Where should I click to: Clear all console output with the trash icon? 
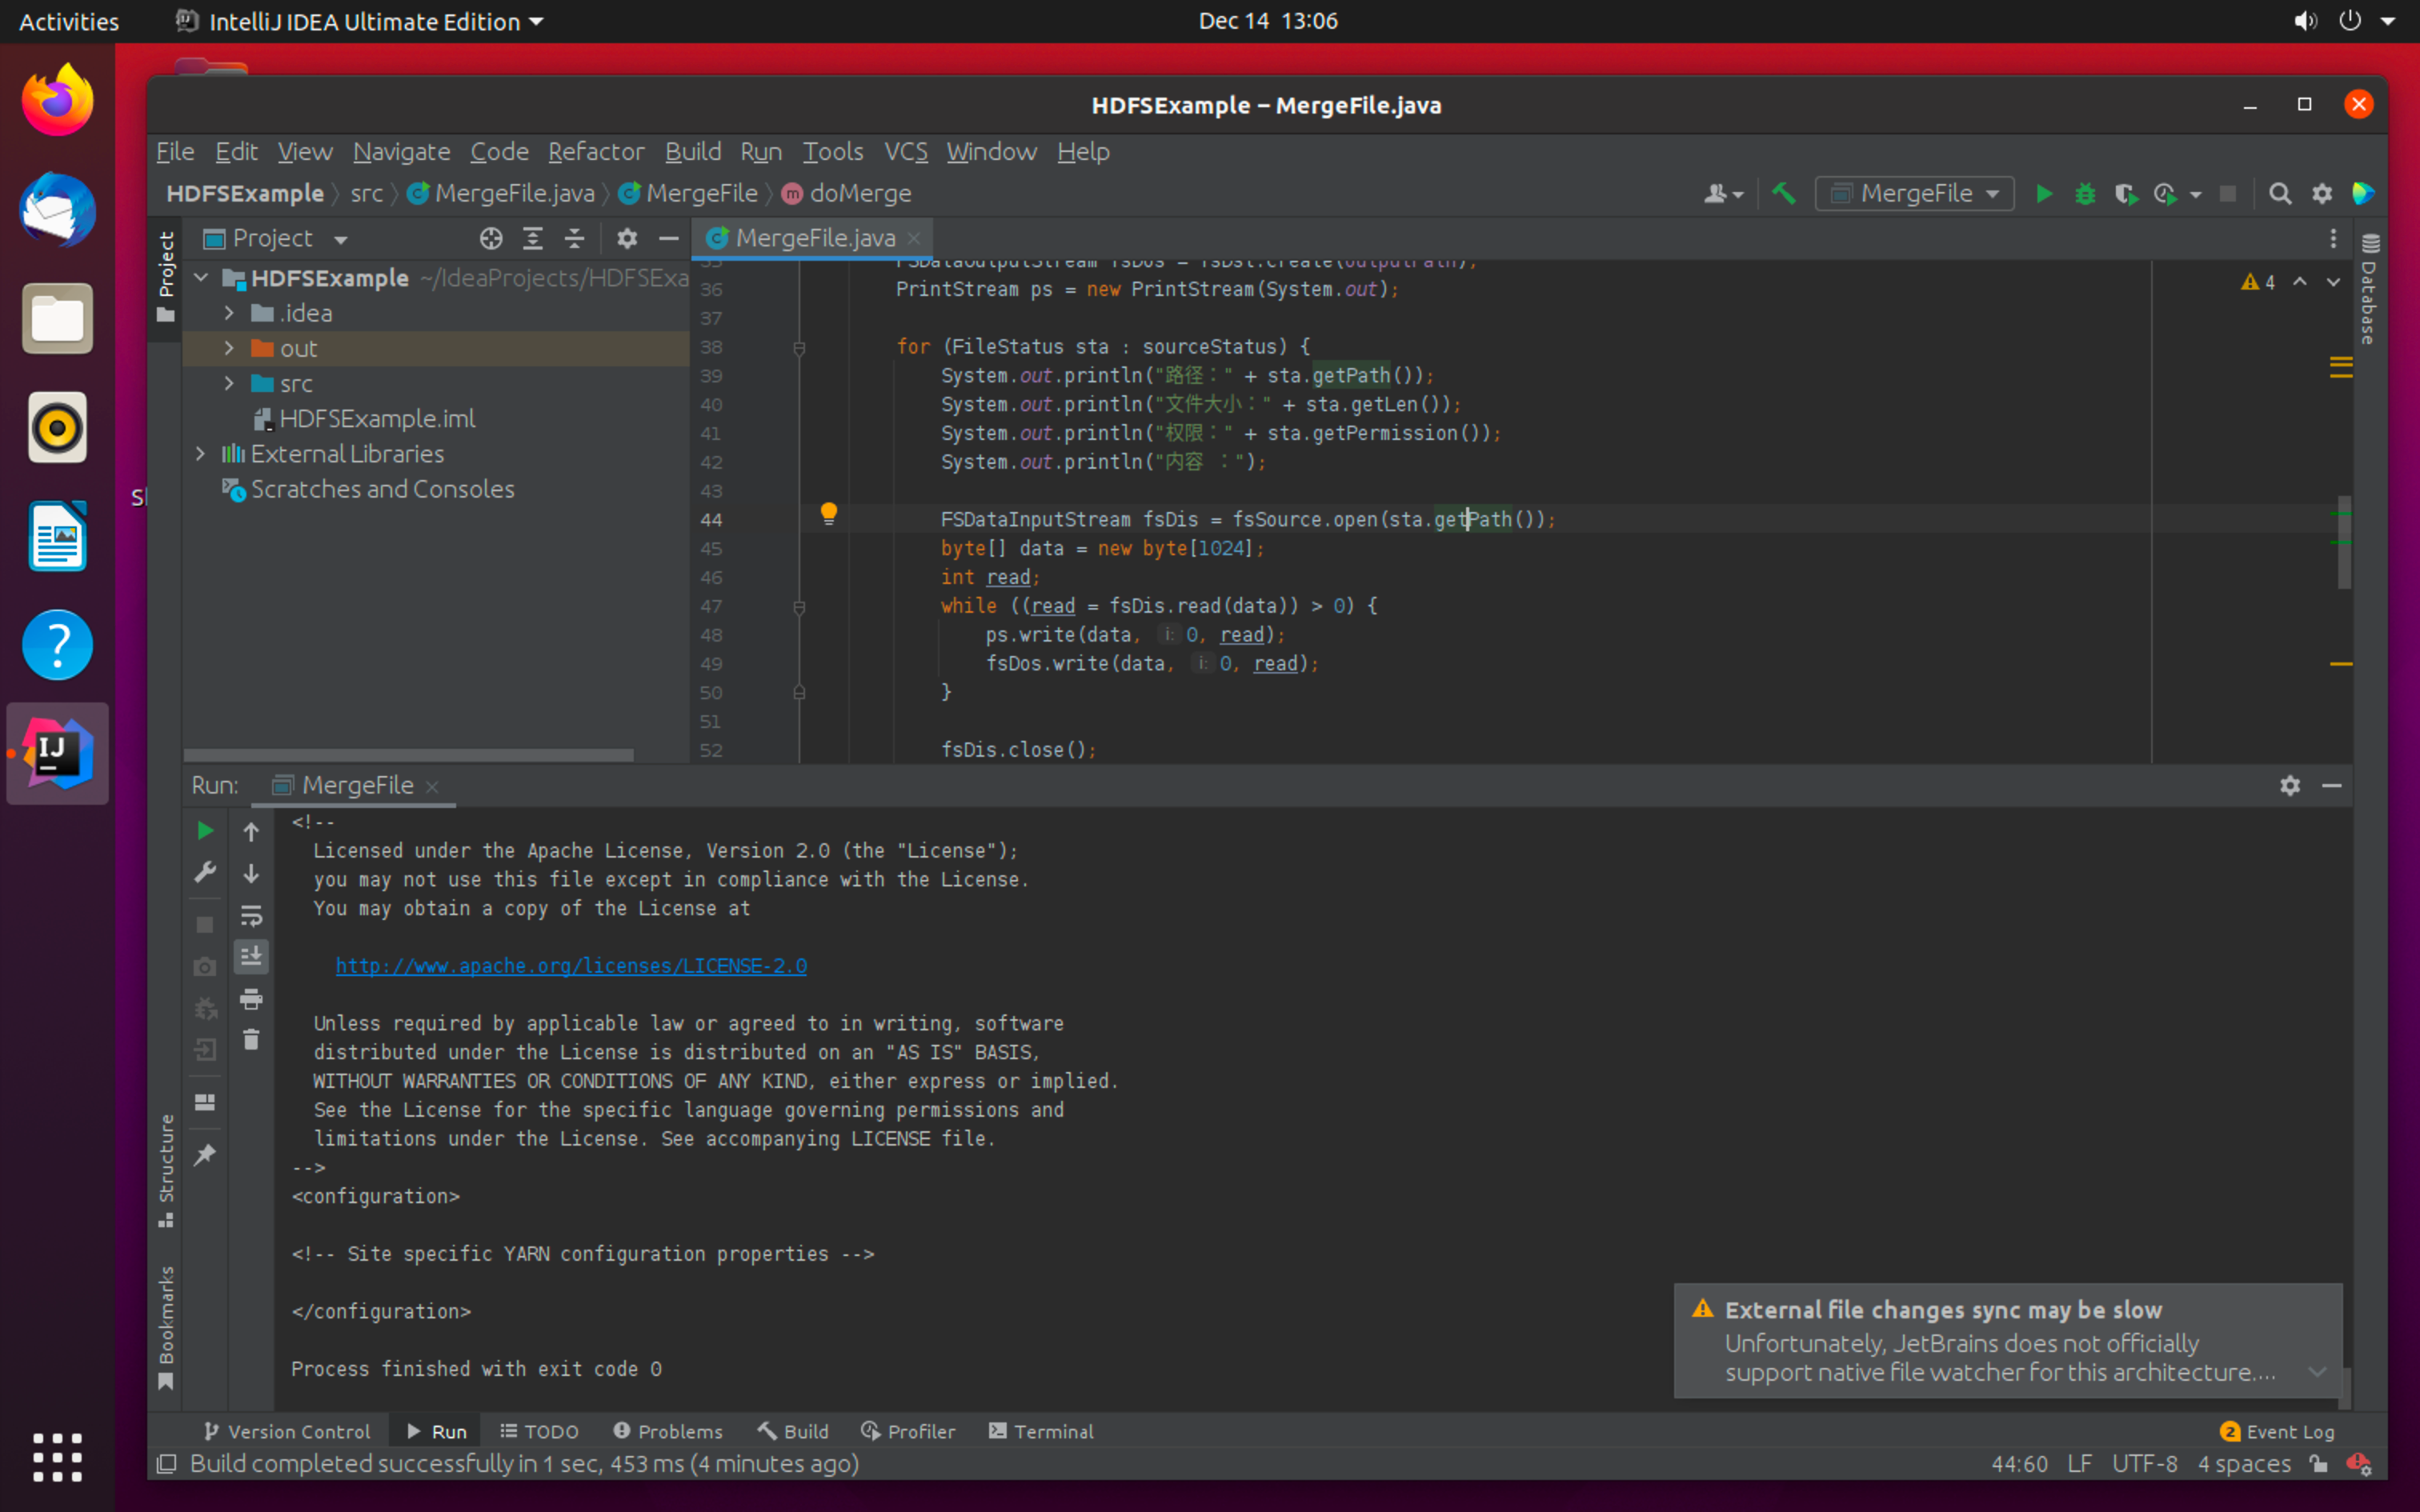tap(251, 1041)
